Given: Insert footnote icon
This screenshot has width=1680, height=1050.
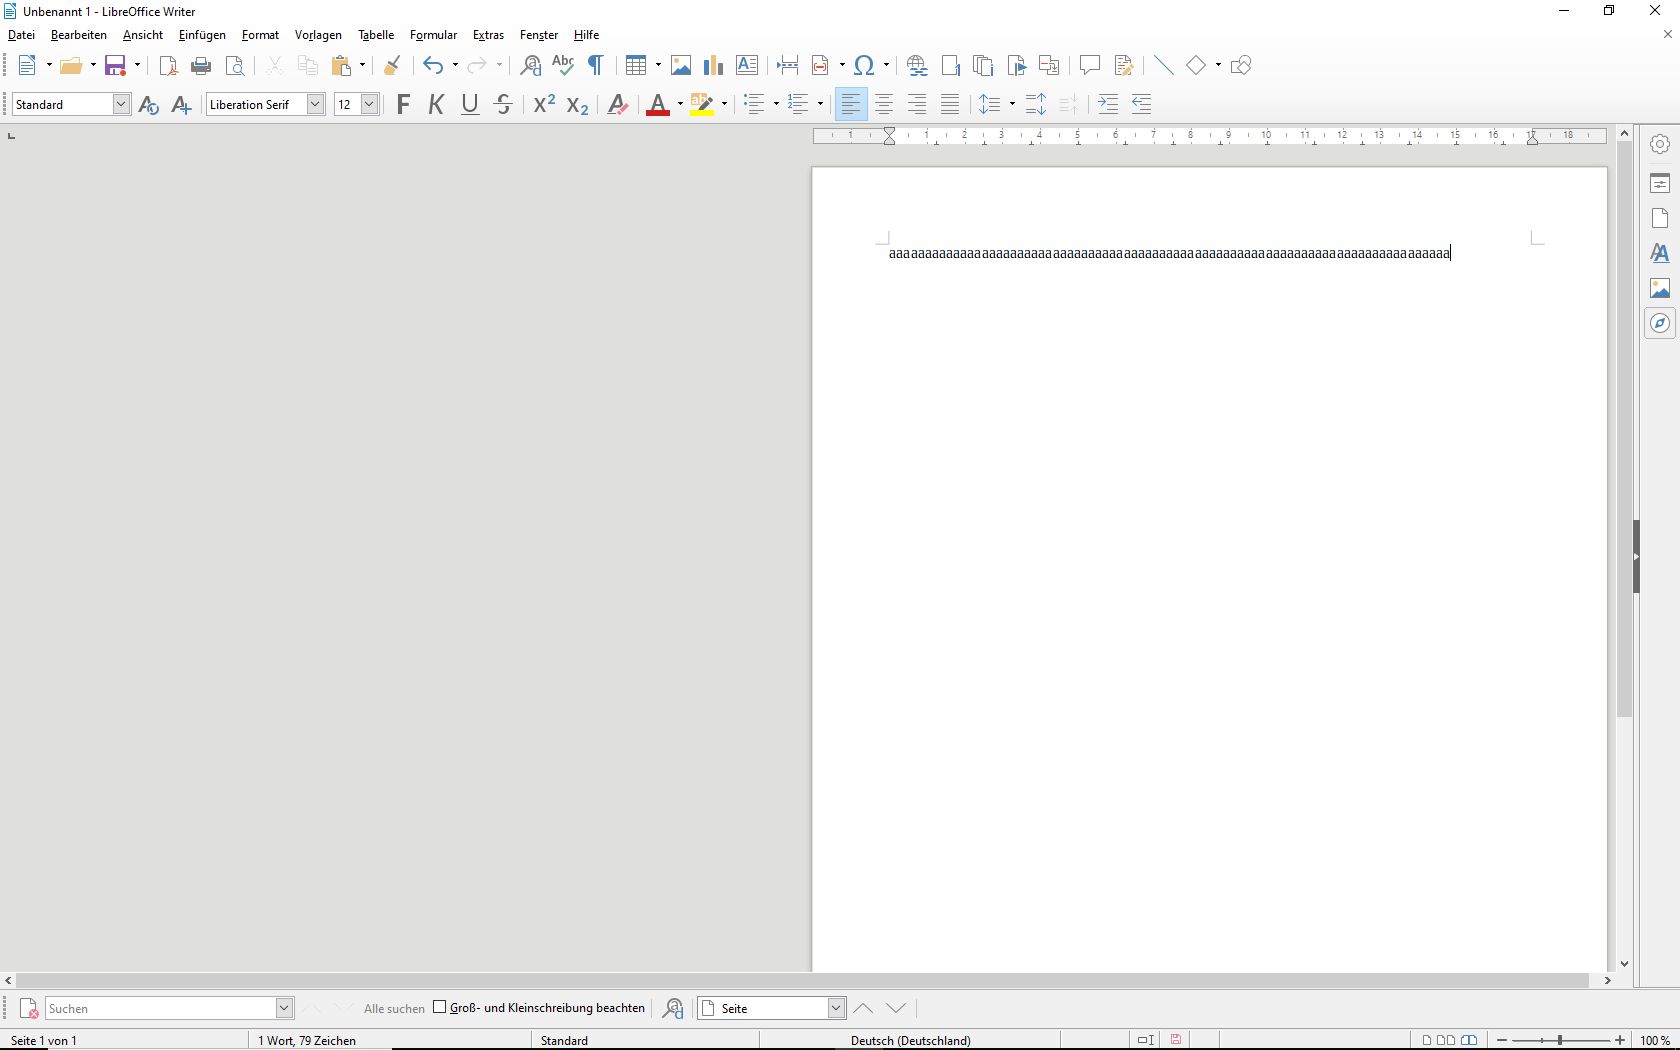Looking at the screenshot, I should (x=950, y=66).
